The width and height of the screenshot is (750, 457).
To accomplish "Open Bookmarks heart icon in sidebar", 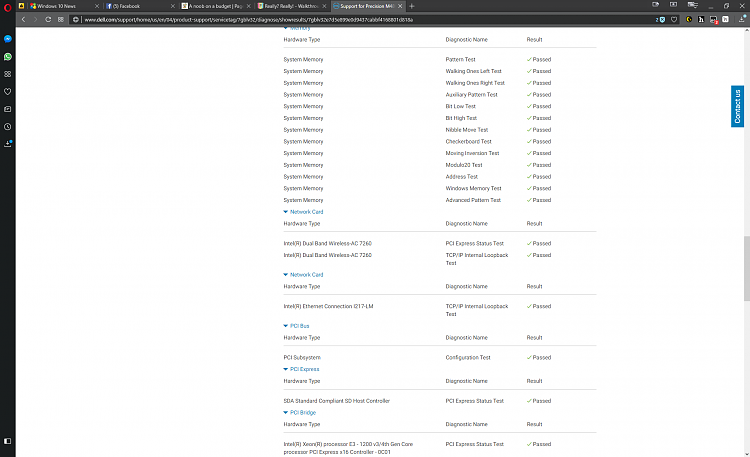I will click(8, 91).
